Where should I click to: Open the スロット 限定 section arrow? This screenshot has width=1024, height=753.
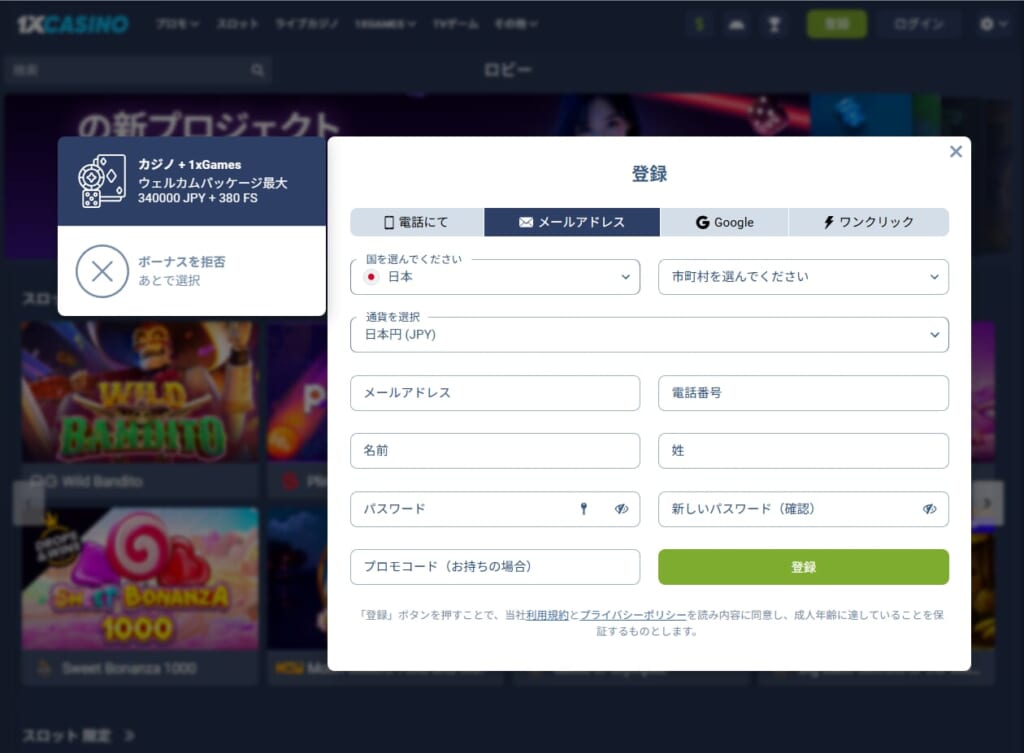pyautogui.click(x=129, y=736)
